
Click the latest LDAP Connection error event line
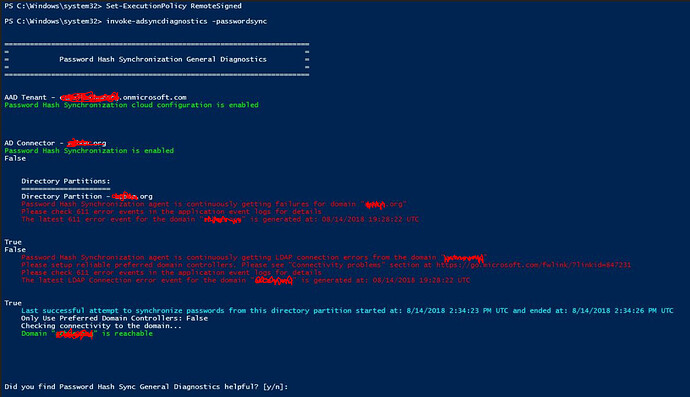coord(246,280)
